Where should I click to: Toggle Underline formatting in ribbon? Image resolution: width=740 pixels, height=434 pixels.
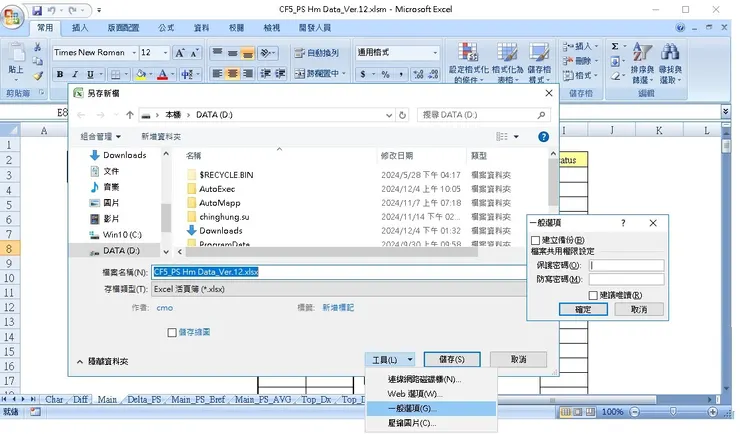(x=90, y=74)
